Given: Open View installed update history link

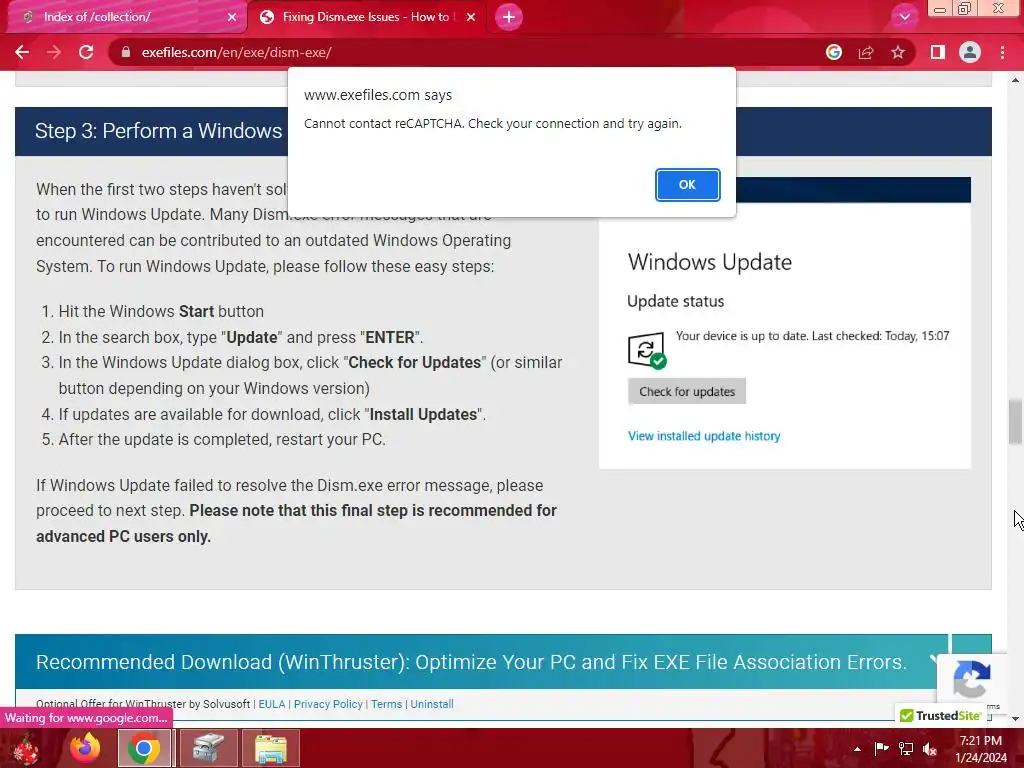Looking at the screenshot, I should [x=704, y=436].
